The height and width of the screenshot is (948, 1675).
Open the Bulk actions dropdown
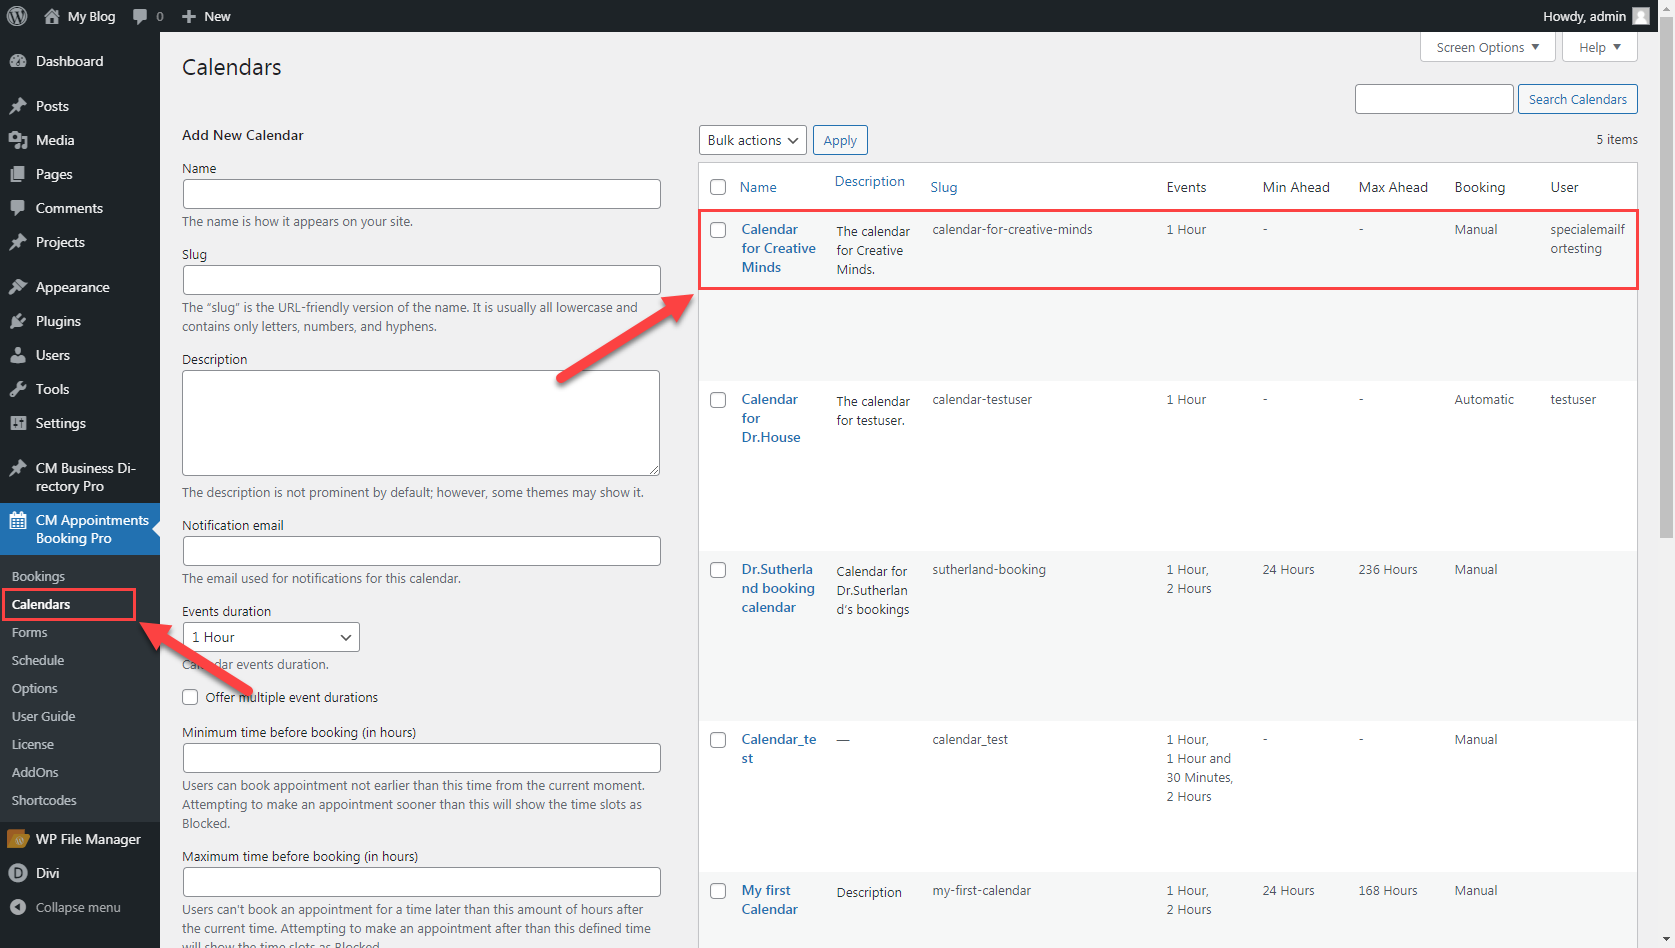pos(753,140)
